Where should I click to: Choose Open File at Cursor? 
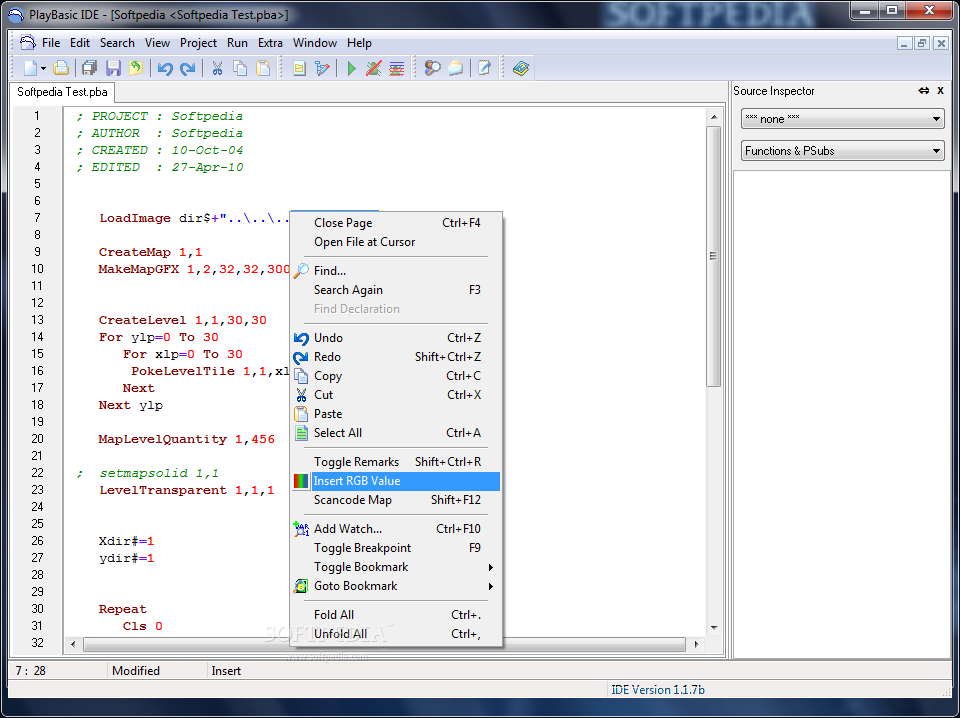pos(397,242)
